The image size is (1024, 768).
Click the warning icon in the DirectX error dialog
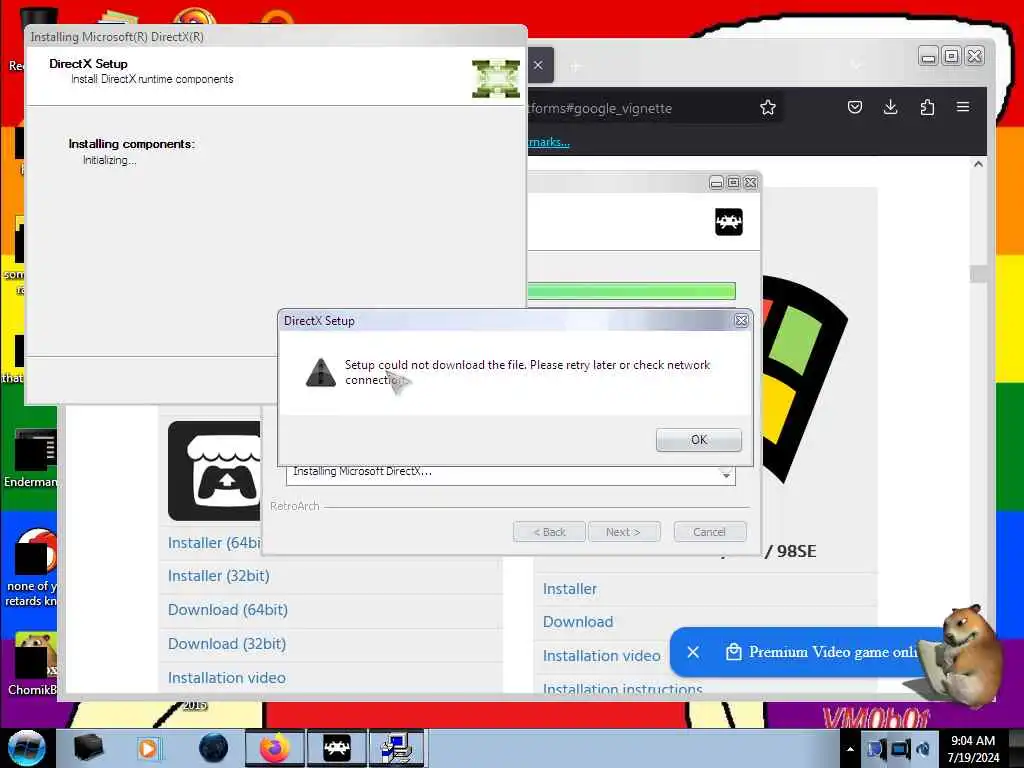(x=321, y=372)
